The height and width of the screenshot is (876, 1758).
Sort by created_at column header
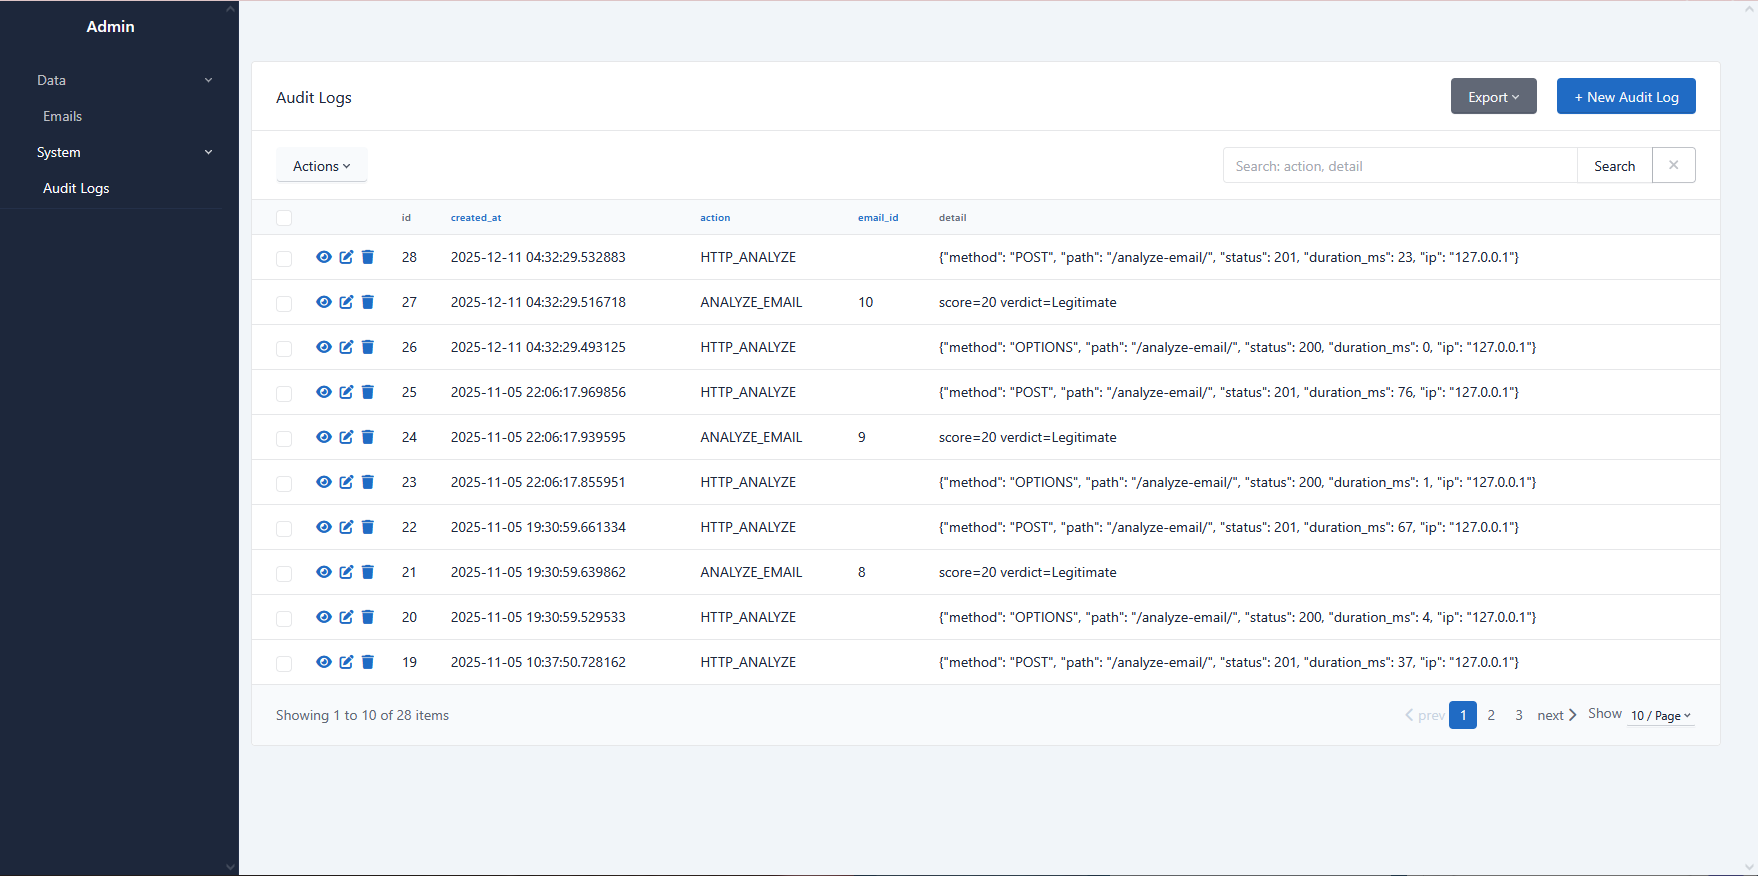[x=476, y=217]
